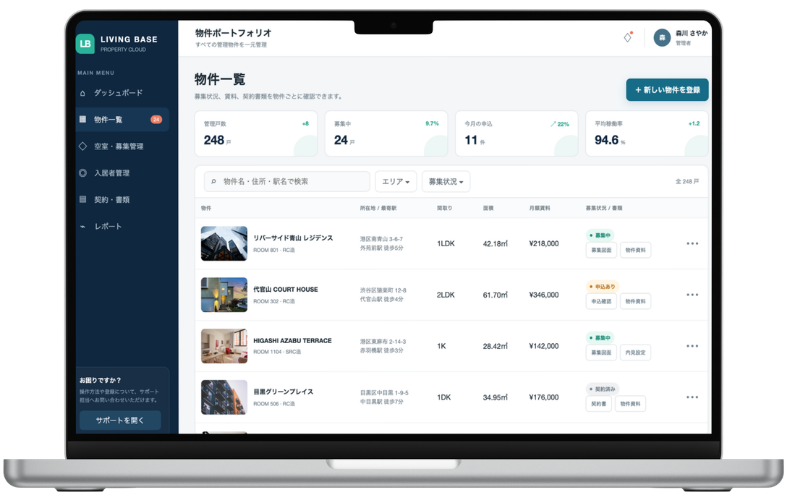The width and height of the screenshot is (787, 498).
Task: Open 募集図面 for HIGASHI AZABU TERRACE
Action: pyautogui.click(x=601, y=352)
